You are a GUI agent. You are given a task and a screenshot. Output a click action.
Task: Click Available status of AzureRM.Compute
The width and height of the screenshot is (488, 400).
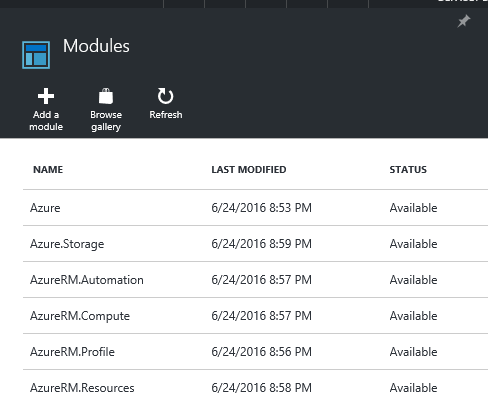[413, 316]
